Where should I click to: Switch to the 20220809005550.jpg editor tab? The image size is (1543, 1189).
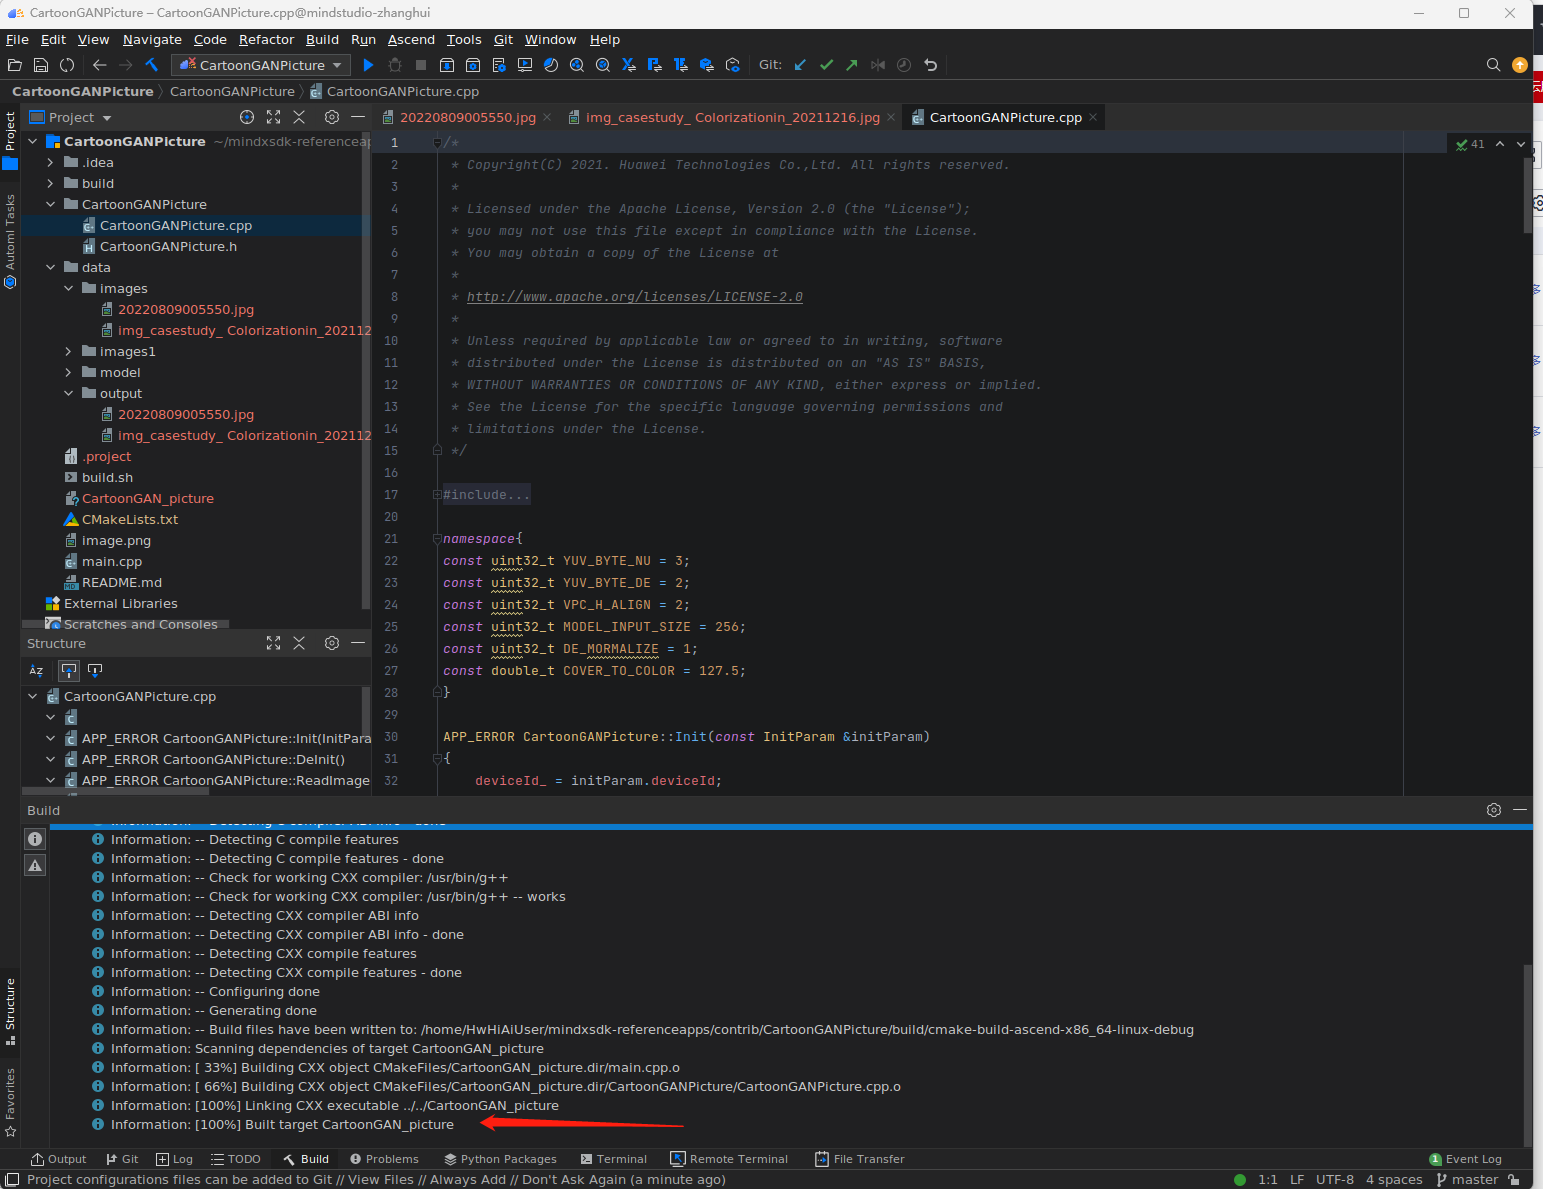pyautogui.click(x=467, y=117)
